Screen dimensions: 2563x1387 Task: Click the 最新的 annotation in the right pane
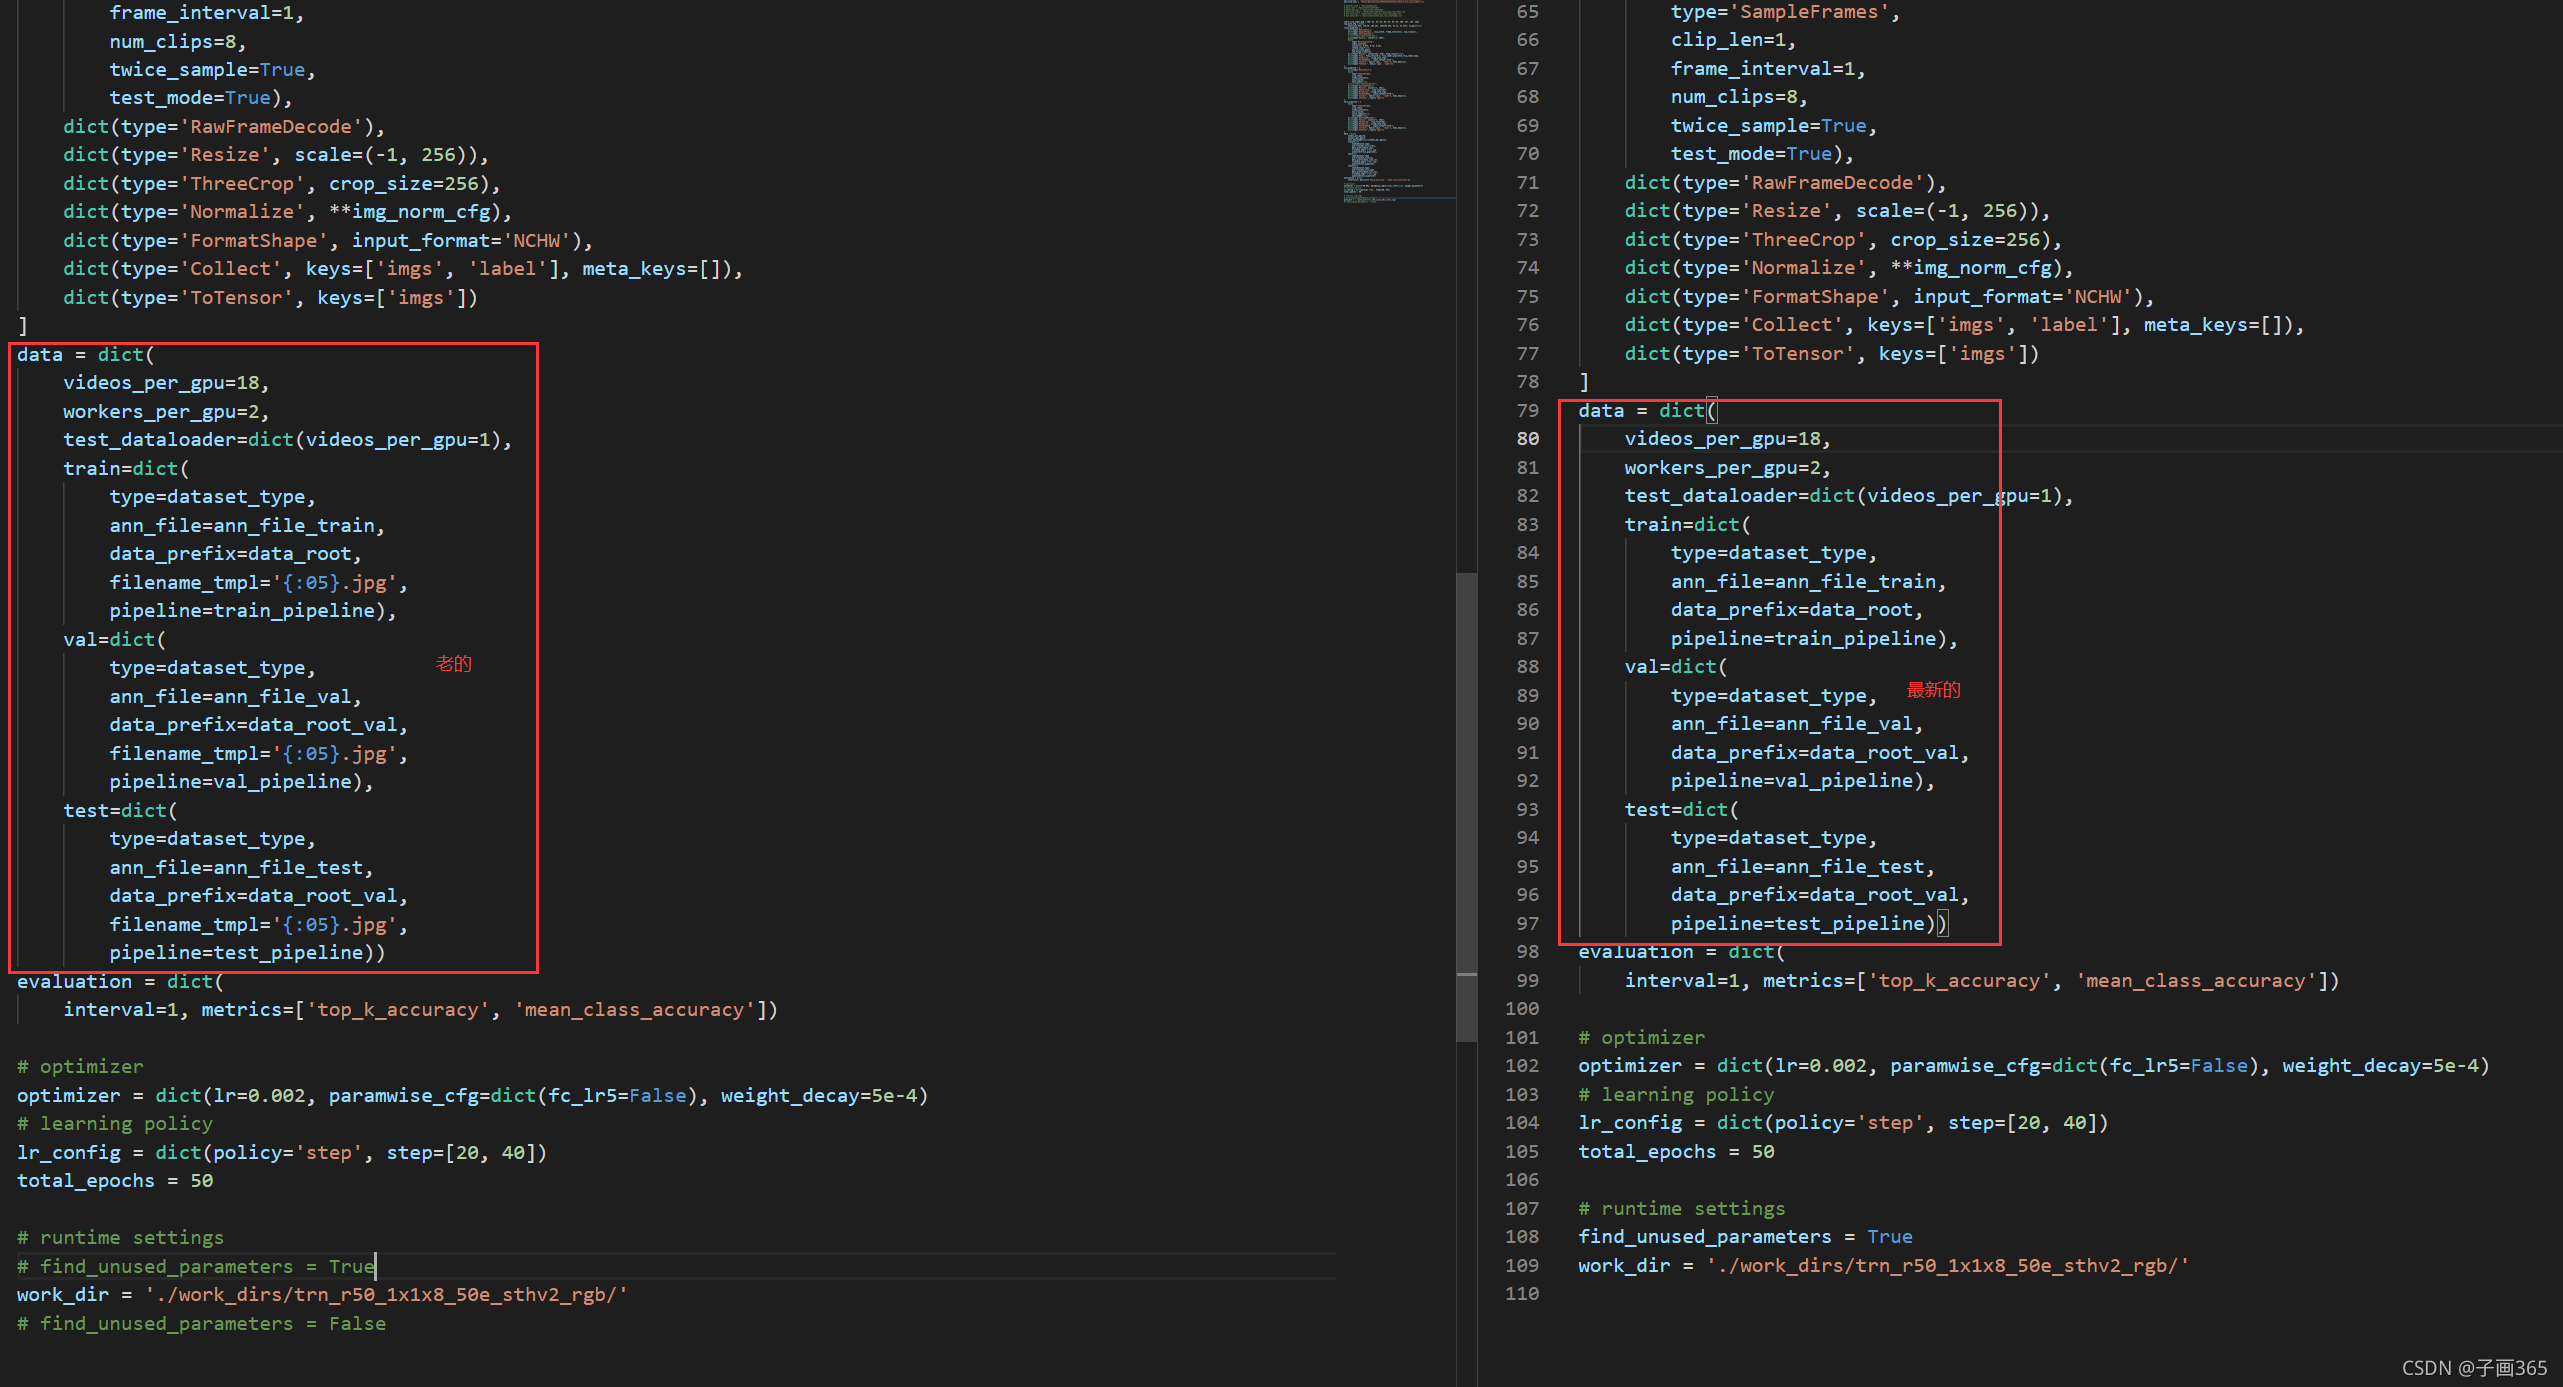click(x=1931, y=689)
